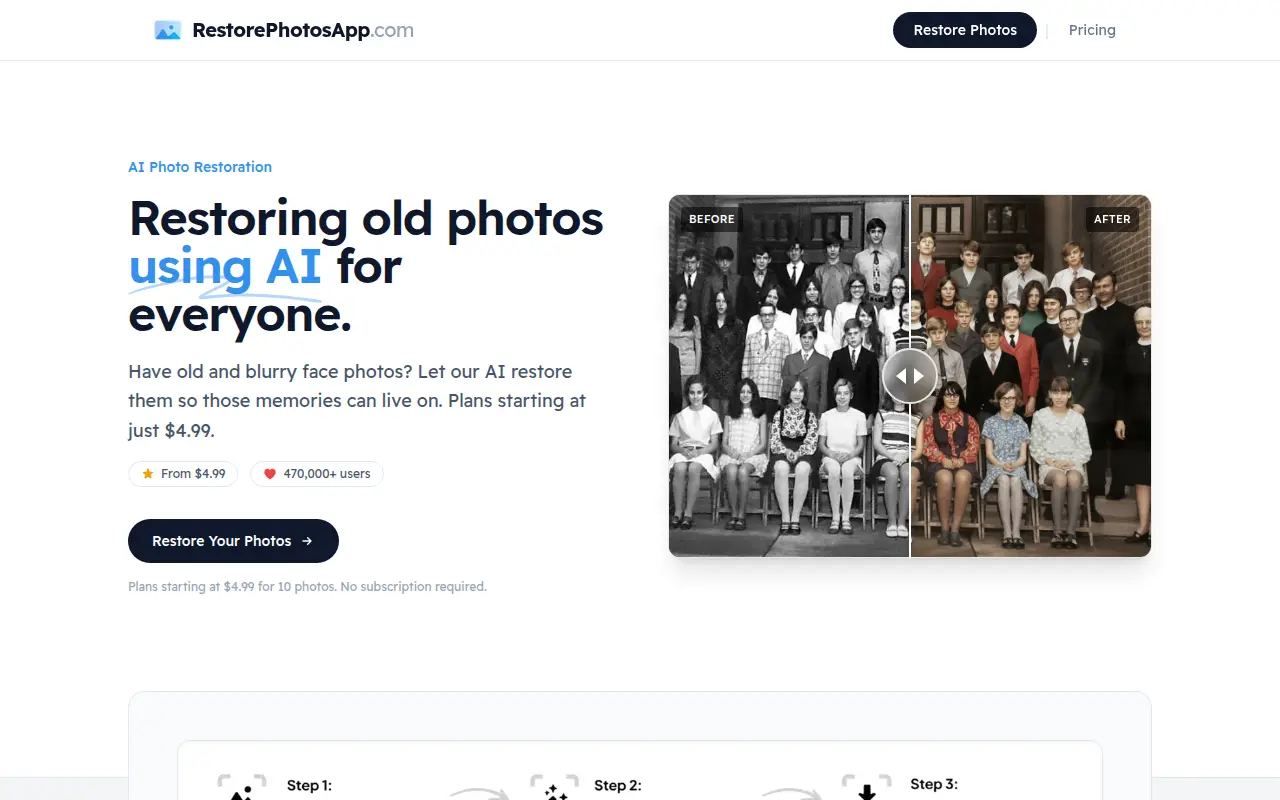Click the Restore Your Photos button

pyautogui.click(x=233, y=541)
